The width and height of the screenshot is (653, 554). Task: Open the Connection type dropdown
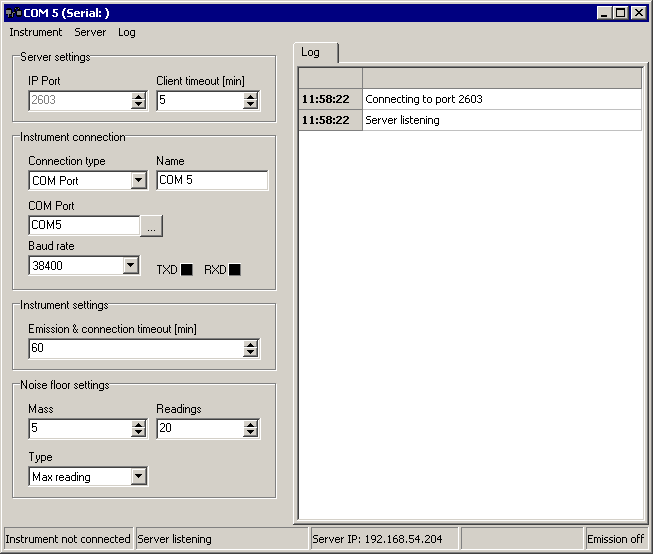(139, 181)
